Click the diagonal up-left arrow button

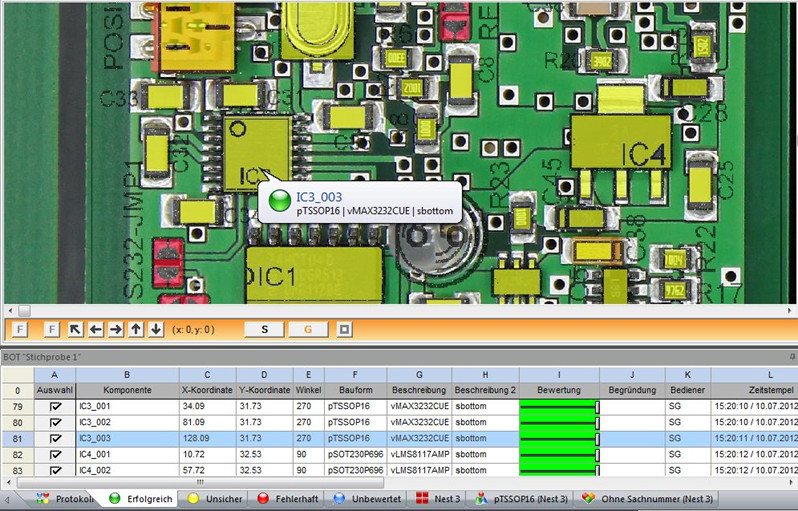point(75,329)
